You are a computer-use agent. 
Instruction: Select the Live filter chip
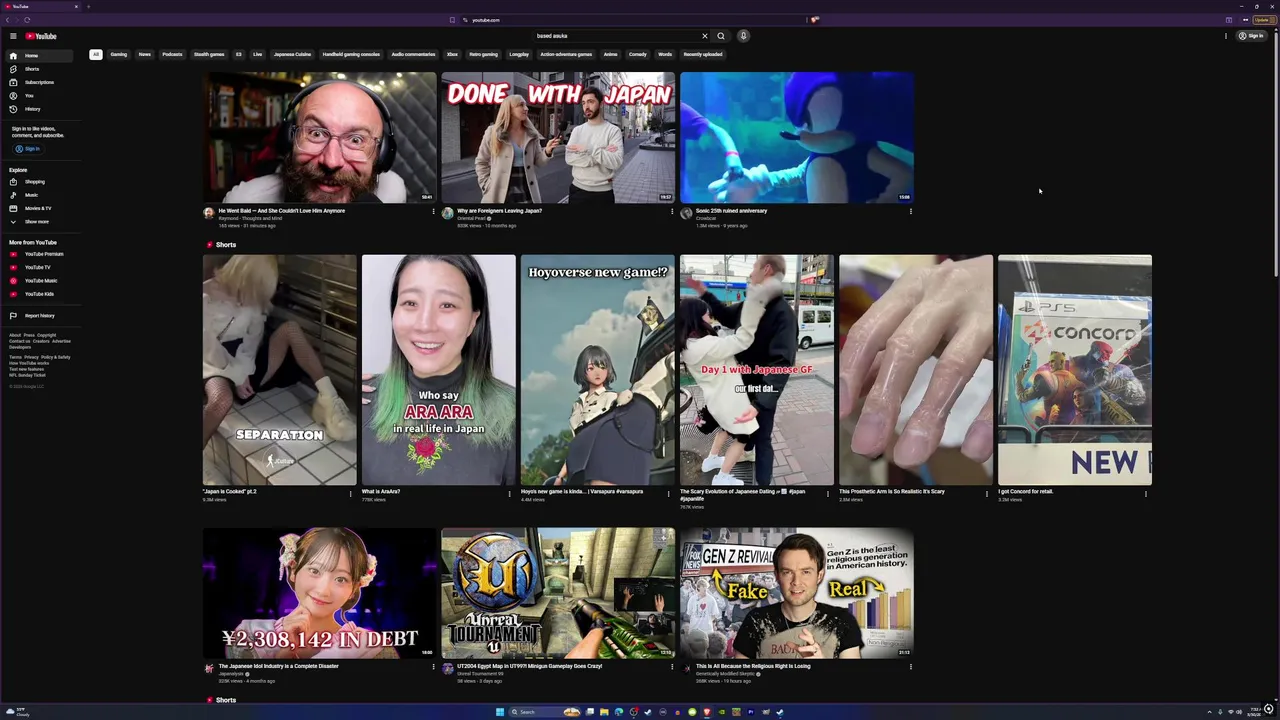click(257, 54)
